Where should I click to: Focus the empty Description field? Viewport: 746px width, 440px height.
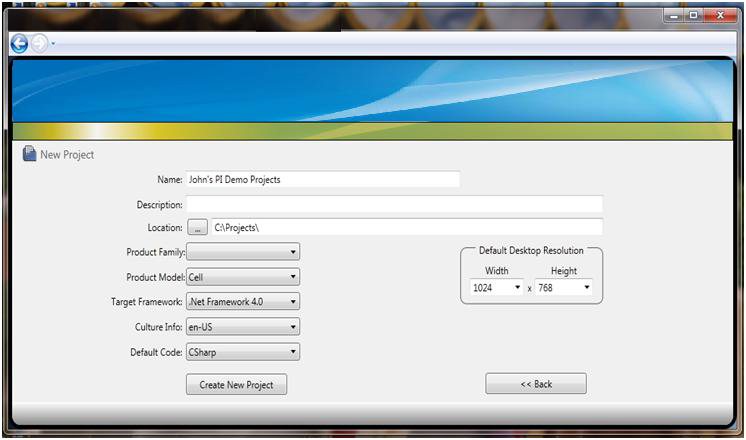click(394, 204)
